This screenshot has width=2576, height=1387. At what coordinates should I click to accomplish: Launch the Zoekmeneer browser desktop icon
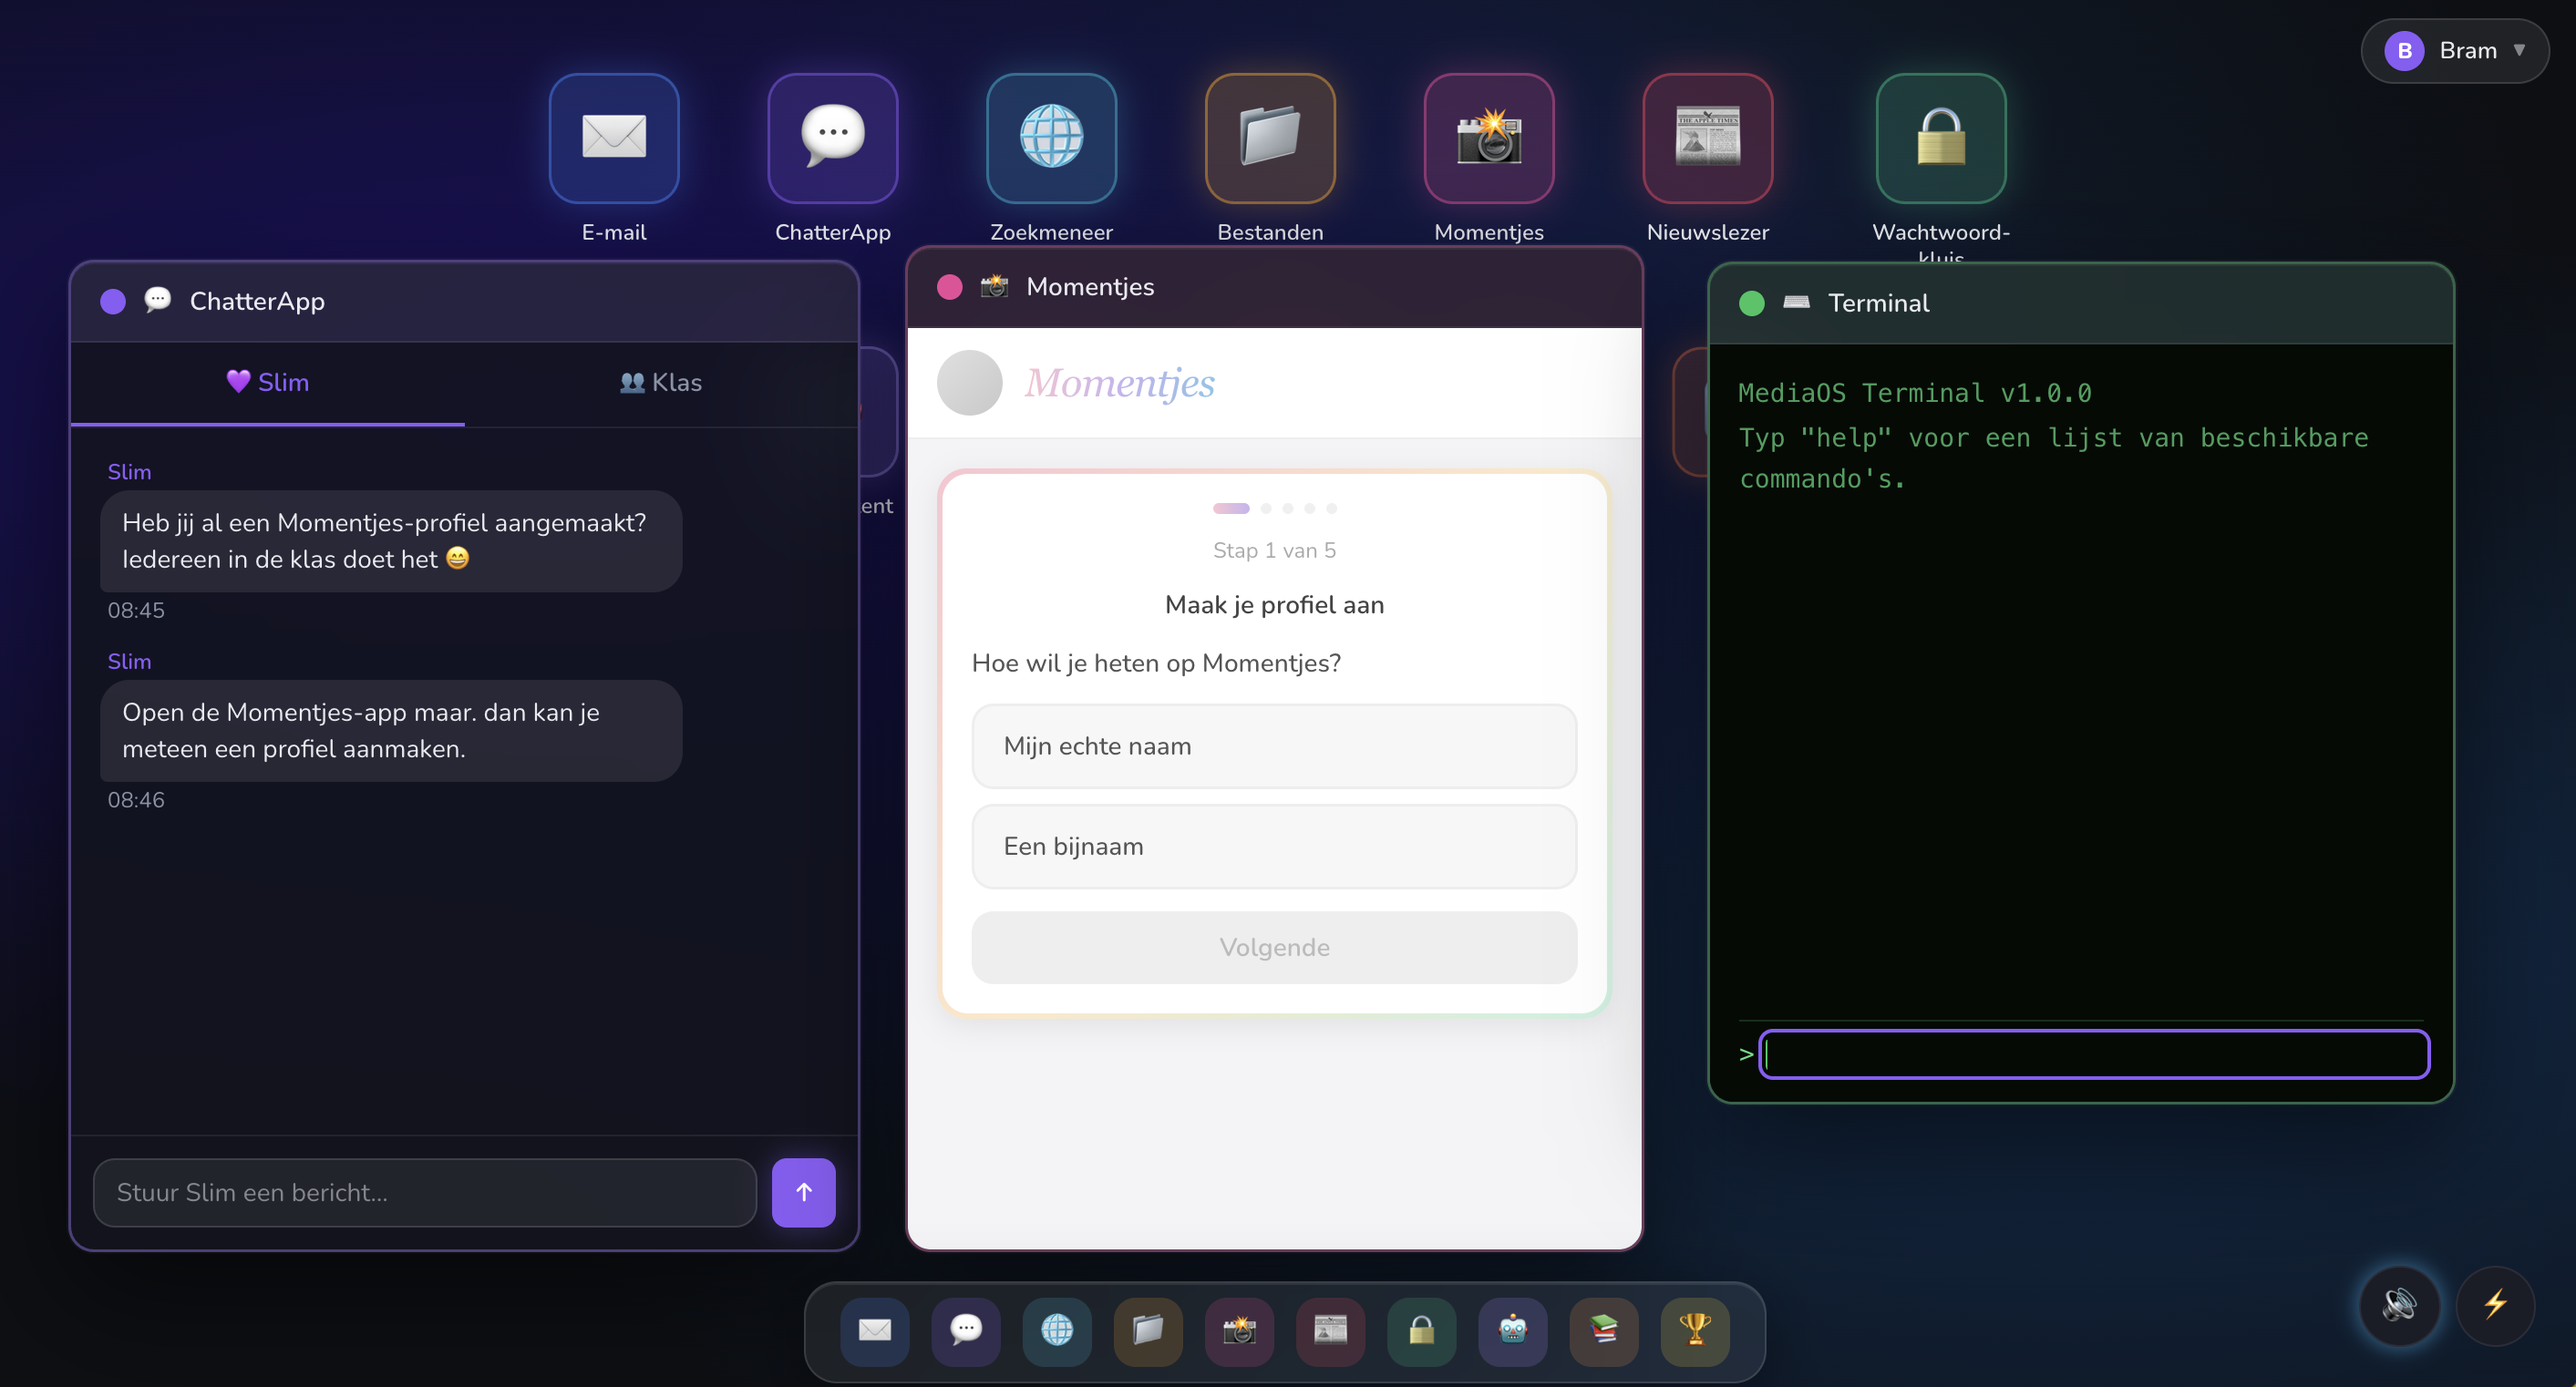coord(1051,138)
